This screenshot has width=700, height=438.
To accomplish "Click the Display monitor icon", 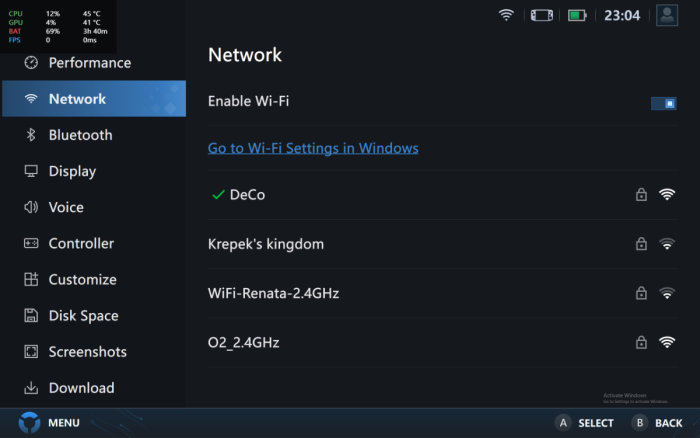I will tap(31, 171).
